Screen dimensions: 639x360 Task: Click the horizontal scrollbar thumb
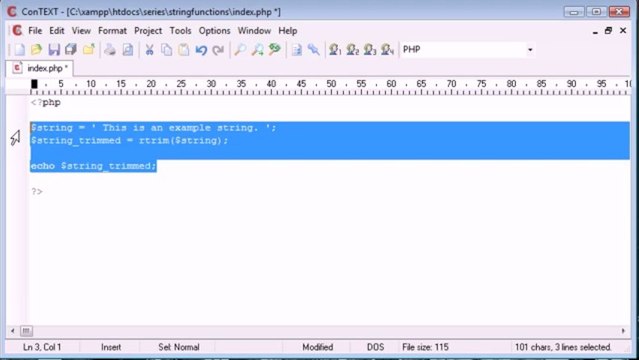tap(26, 331)
